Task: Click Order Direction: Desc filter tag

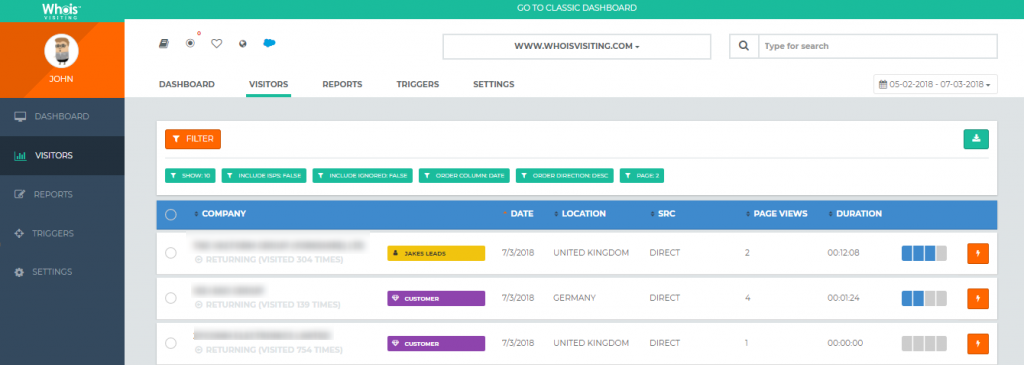Action: (x=564, y=176)
